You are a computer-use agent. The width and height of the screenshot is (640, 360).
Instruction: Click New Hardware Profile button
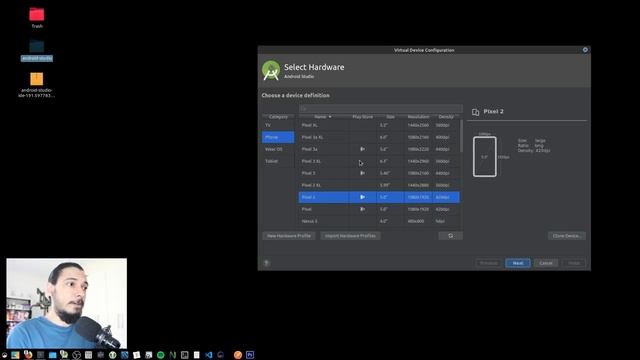click(289, 236)
